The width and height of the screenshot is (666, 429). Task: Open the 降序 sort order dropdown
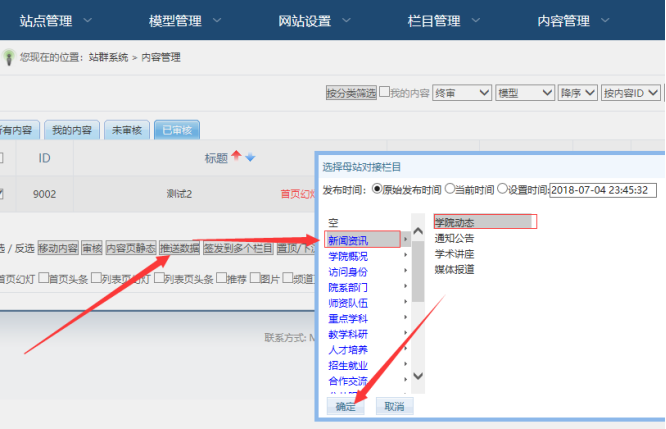tap(577, 93)
